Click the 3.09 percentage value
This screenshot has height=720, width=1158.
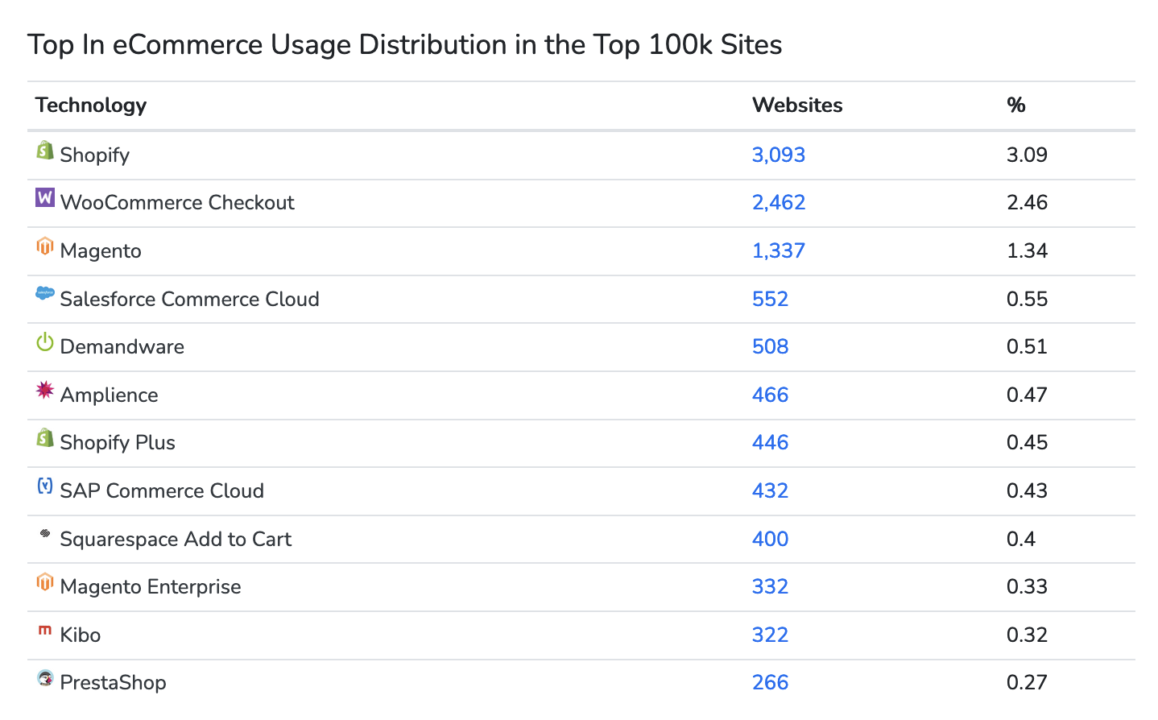coord(1027,155)
